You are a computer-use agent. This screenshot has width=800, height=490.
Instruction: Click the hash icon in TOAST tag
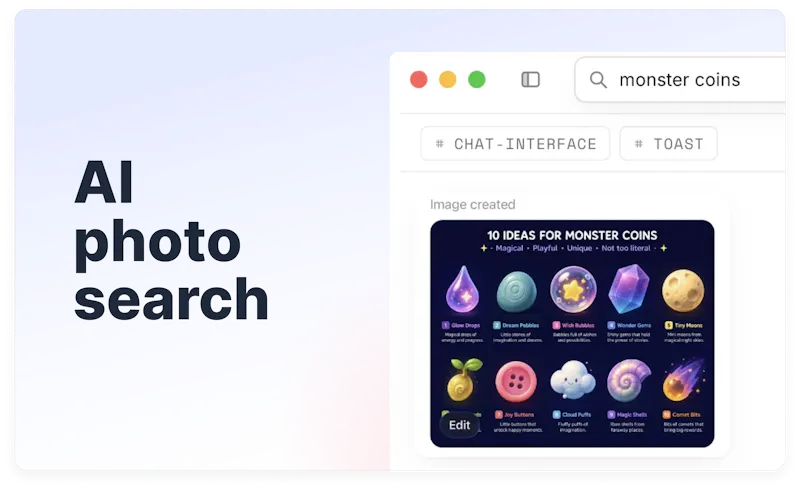coord(639,144)
